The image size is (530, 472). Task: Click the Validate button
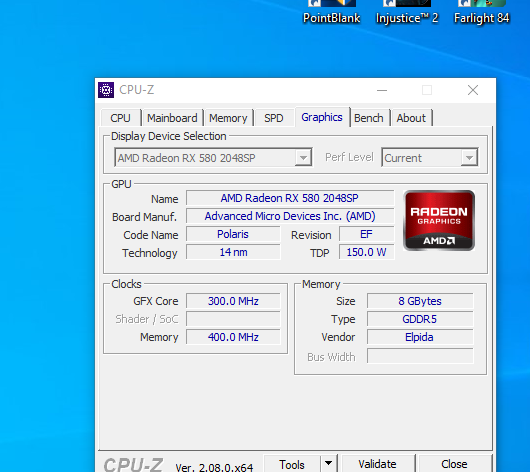tap(378, 464)
